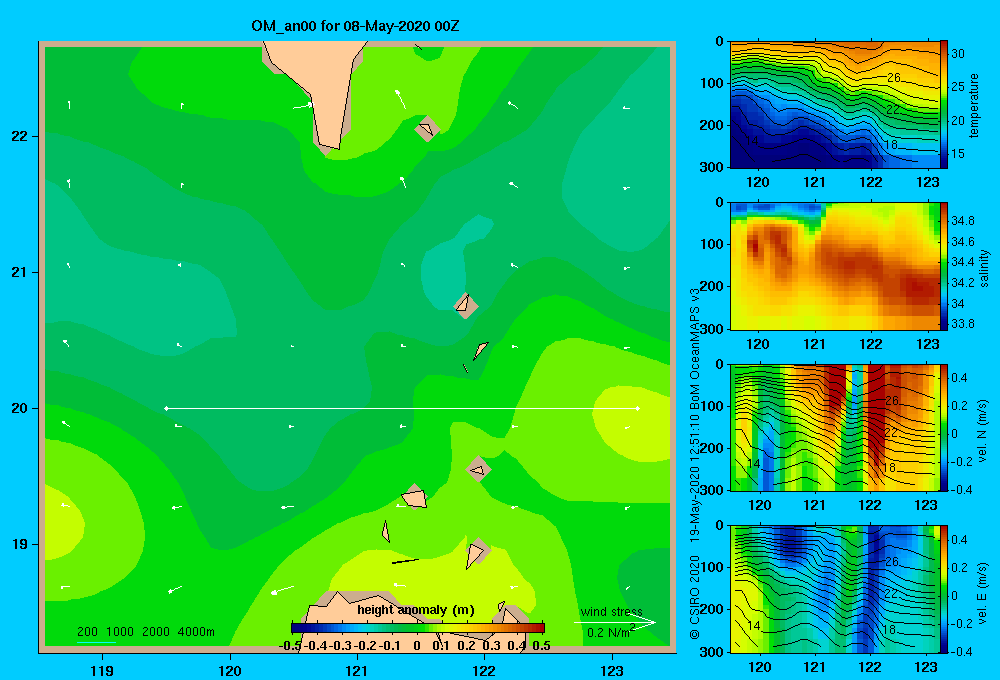Click the 'vel. E (m/s)' axis label
1000x680 pixels.
coord(982,593)
